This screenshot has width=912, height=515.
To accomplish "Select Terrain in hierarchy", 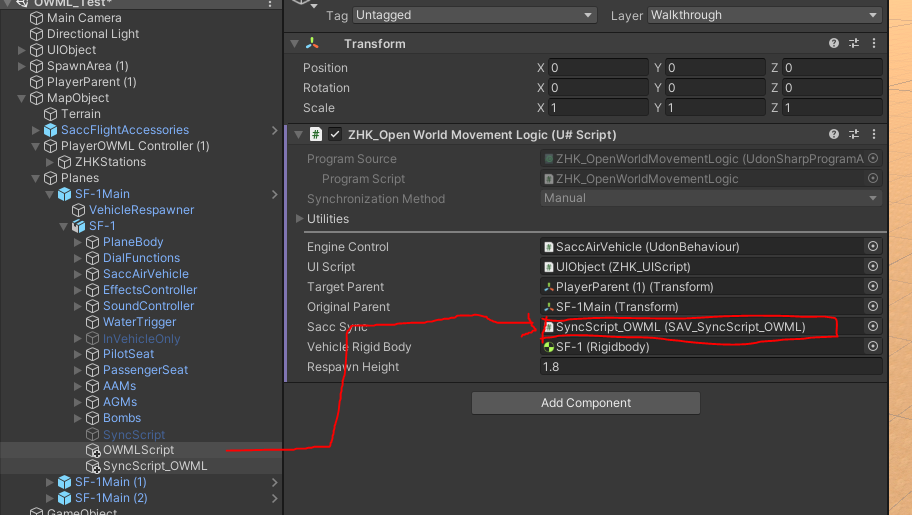I will [81, 114].
